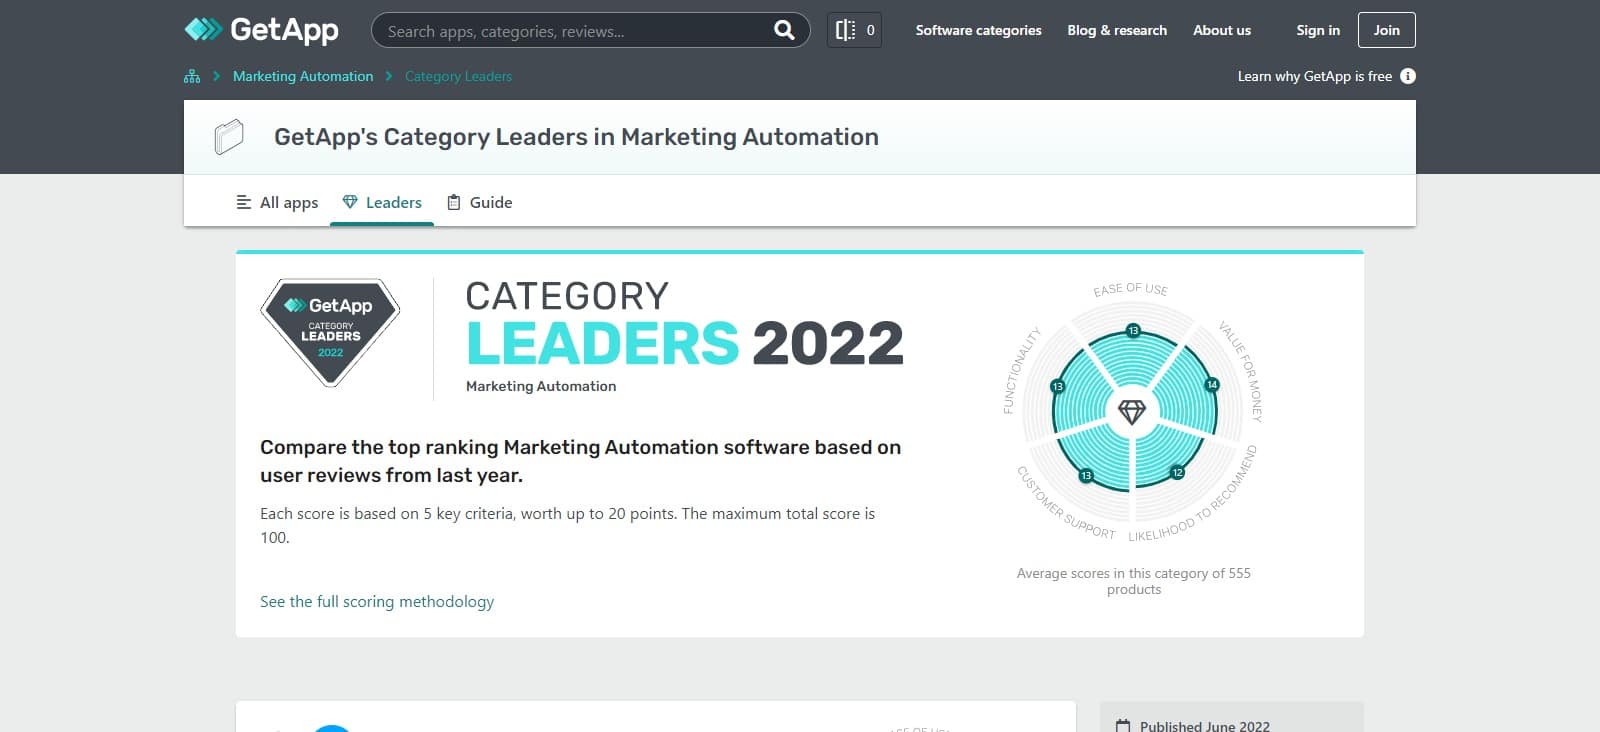Open About us menu
1600x732 pixels.
1222,30
